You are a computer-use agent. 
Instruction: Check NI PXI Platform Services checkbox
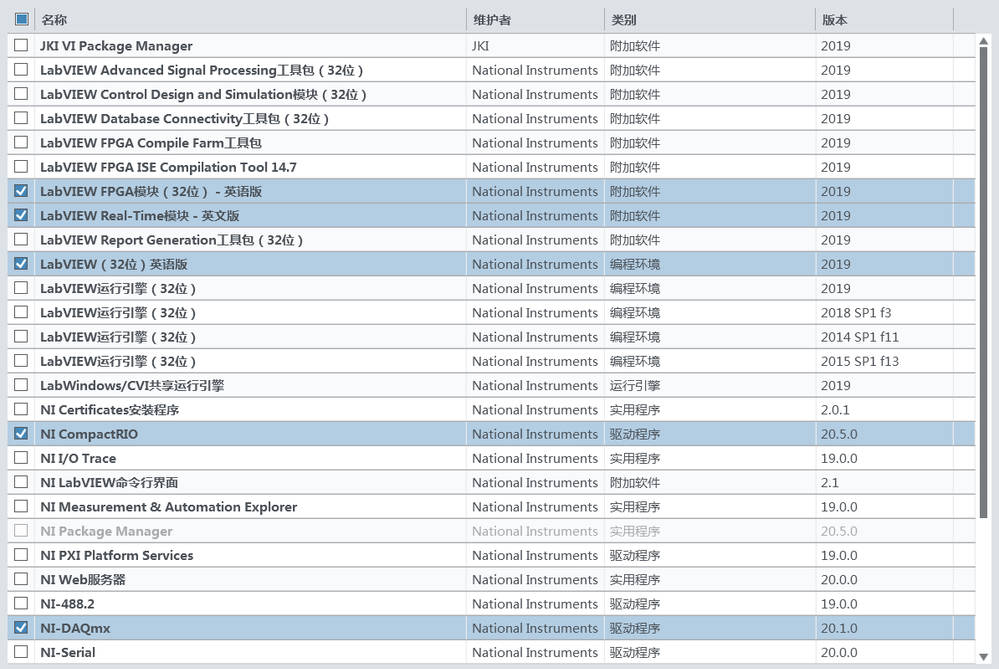click(x=21, y=555)
